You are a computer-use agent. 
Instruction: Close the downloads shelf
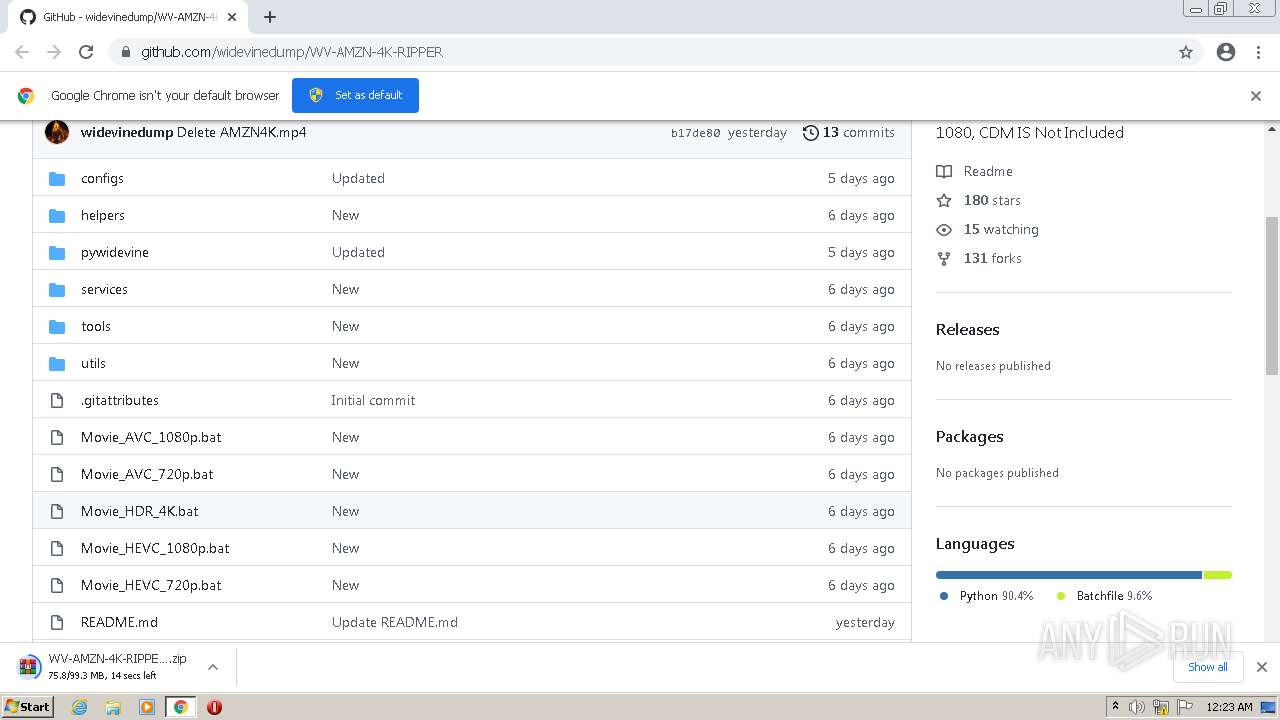coord(1262,667)
